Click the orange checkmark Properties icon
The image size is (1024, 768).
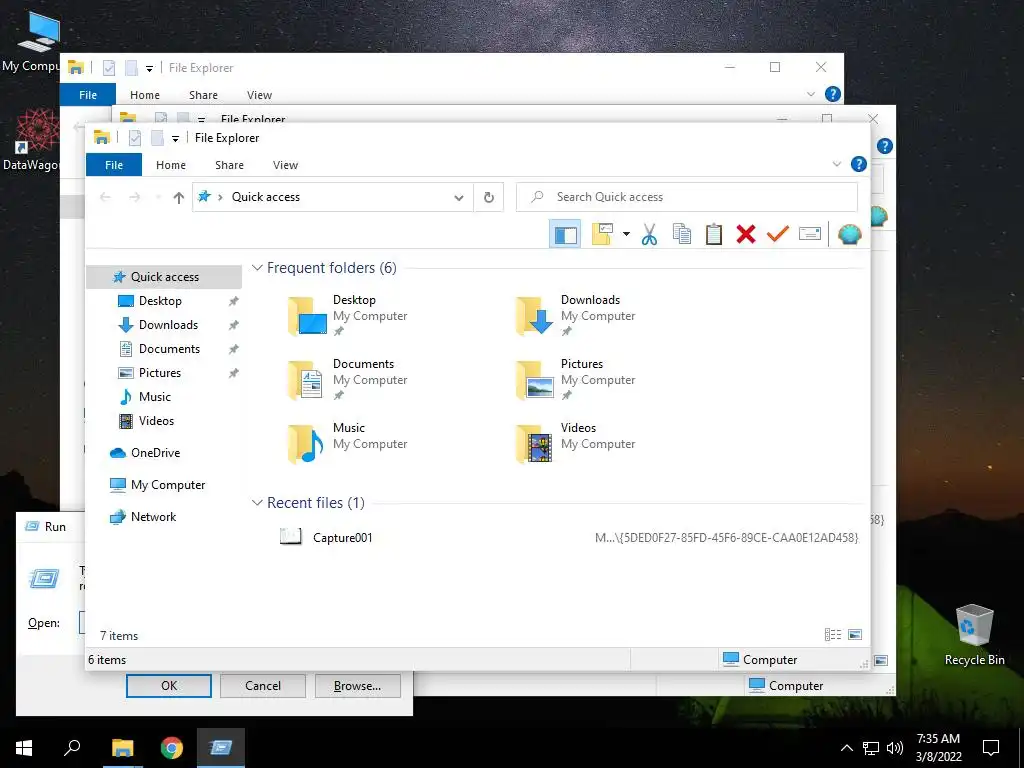[x=777, y=233]
